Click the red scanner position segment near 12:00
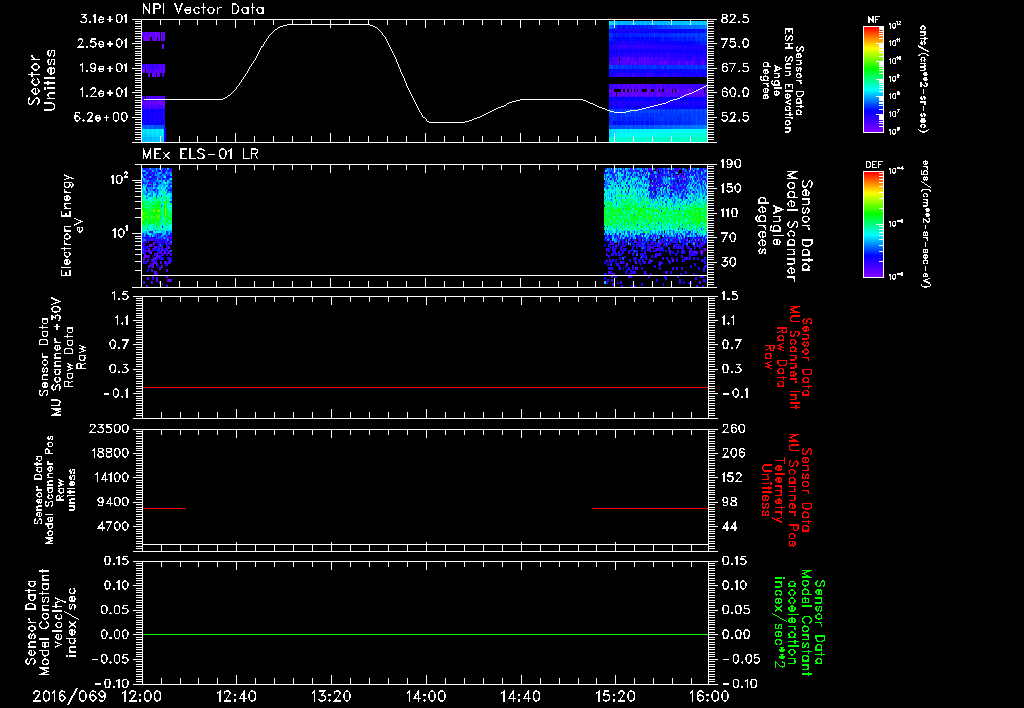 (164, 508)
